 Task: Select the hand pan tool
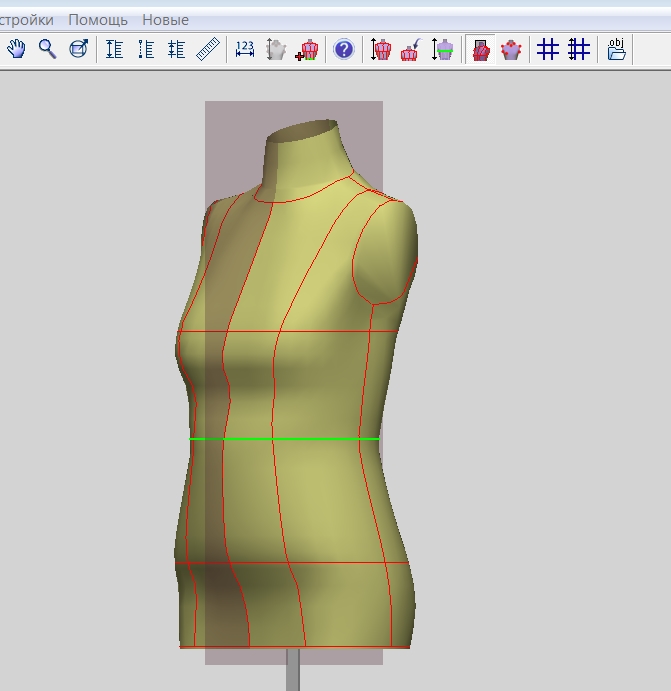[16, 49]
